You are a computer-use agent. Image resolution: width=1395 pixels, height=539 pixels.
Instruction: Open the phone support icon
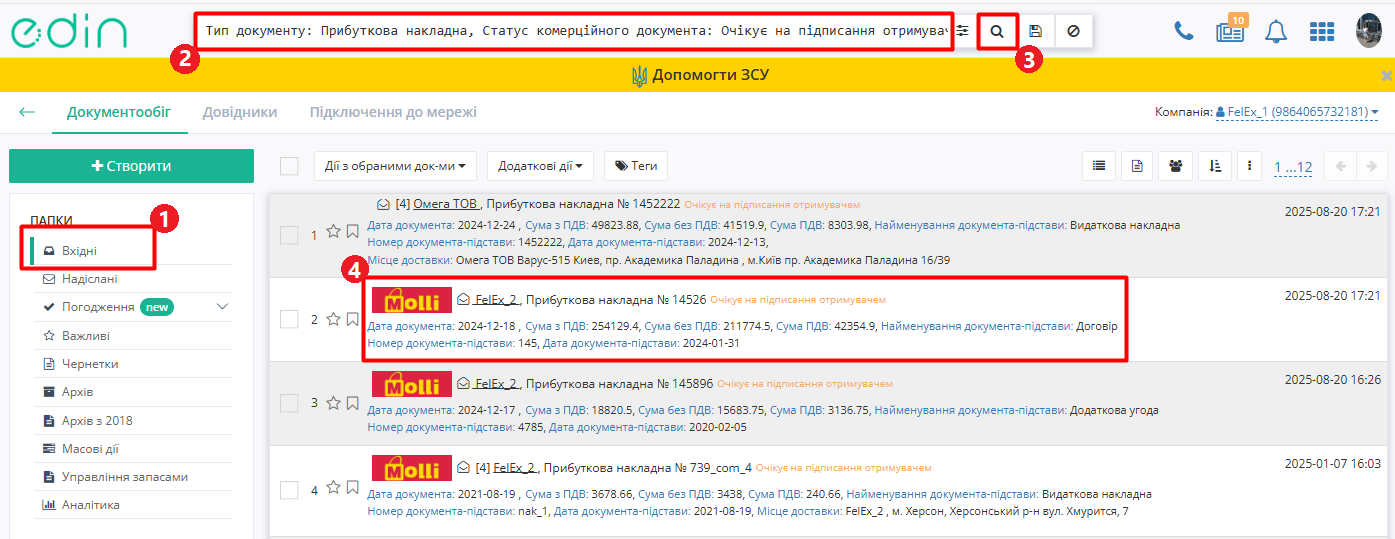pyautogui.click(x=1184, y=31)
